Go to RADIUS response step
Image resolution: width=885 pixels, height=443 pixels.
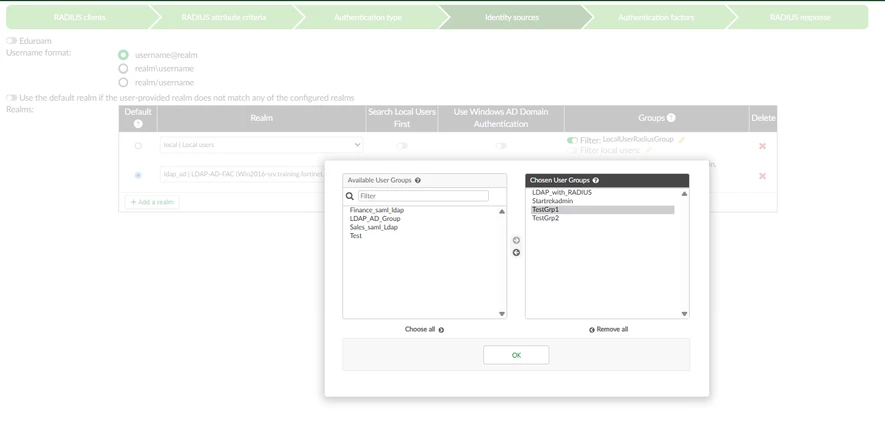[x=800, y=17]
